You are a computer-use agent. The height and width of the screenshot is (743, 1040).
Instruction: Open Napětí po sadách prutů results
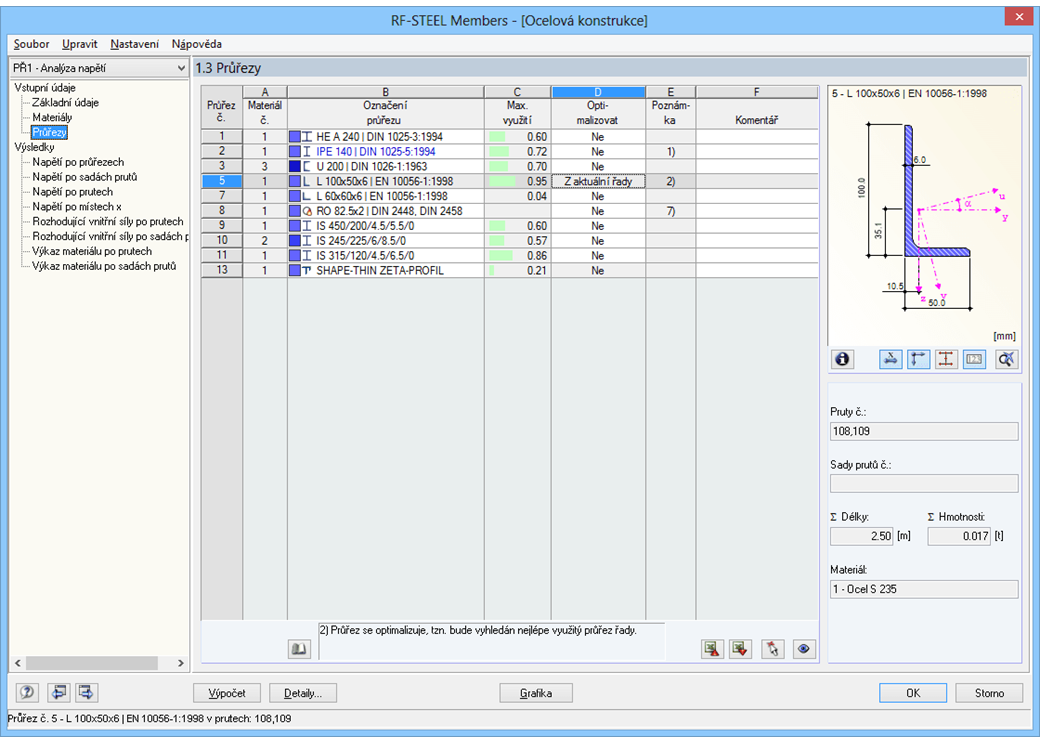(84, 177)
